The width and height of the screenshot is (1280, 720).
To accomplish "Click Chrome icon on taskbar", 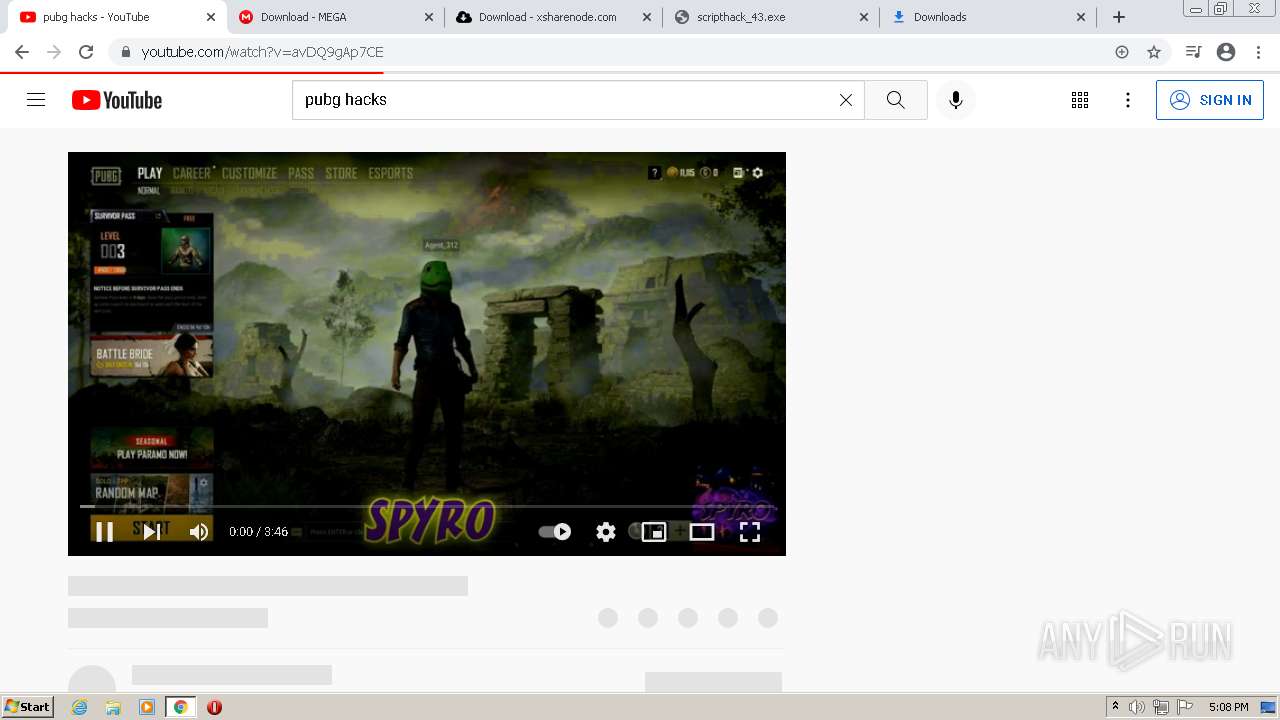I will (180, 707).
